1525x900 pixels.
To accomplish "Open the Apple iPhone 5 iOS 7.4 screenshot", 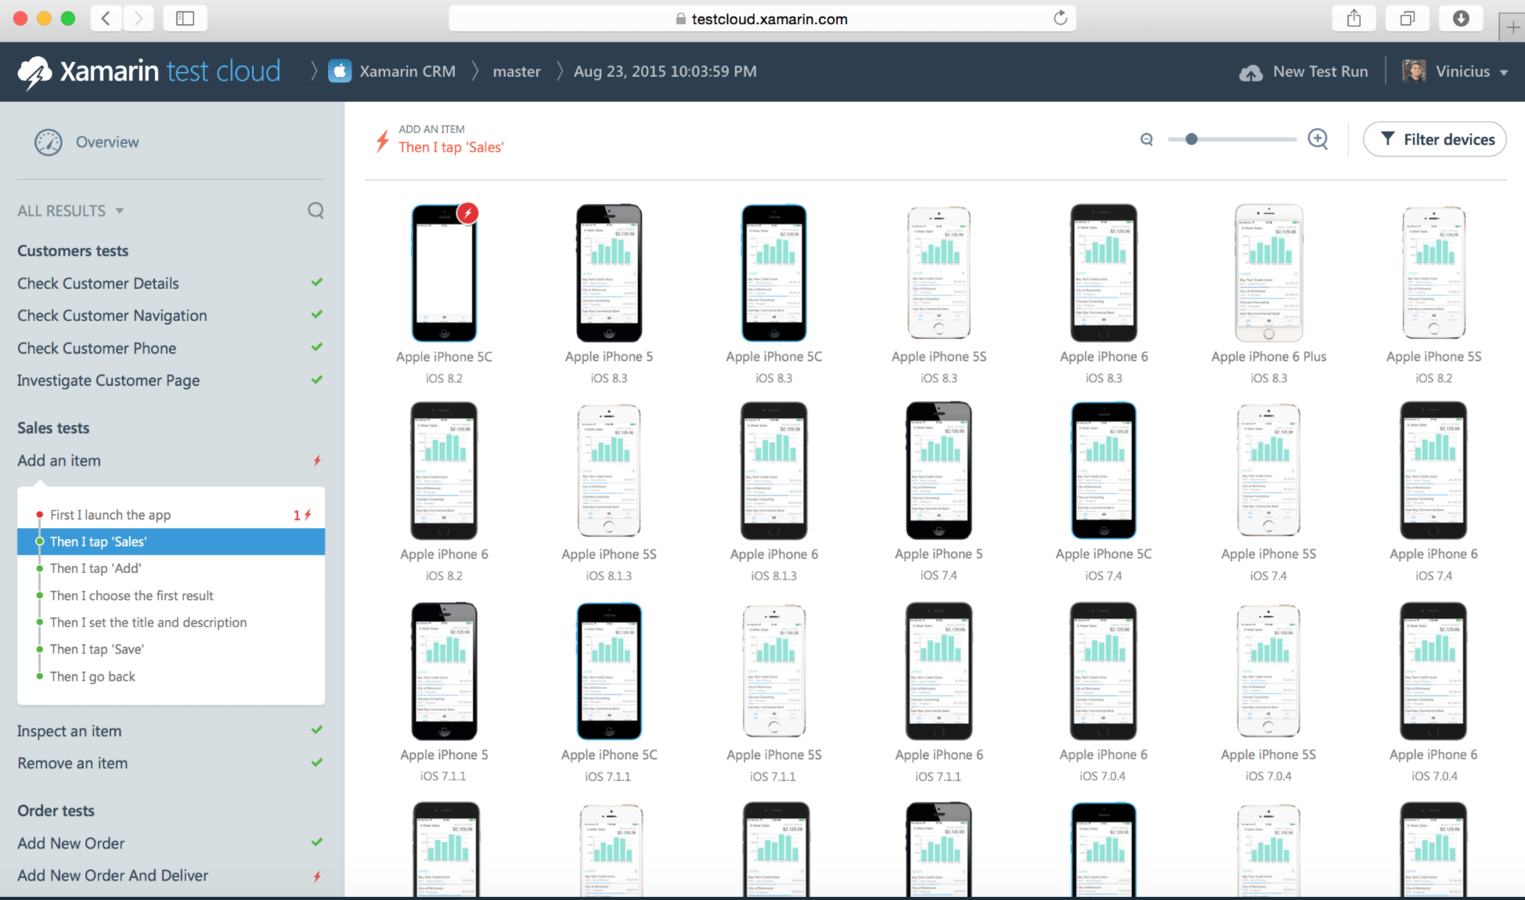I will (x=938, y=471).
